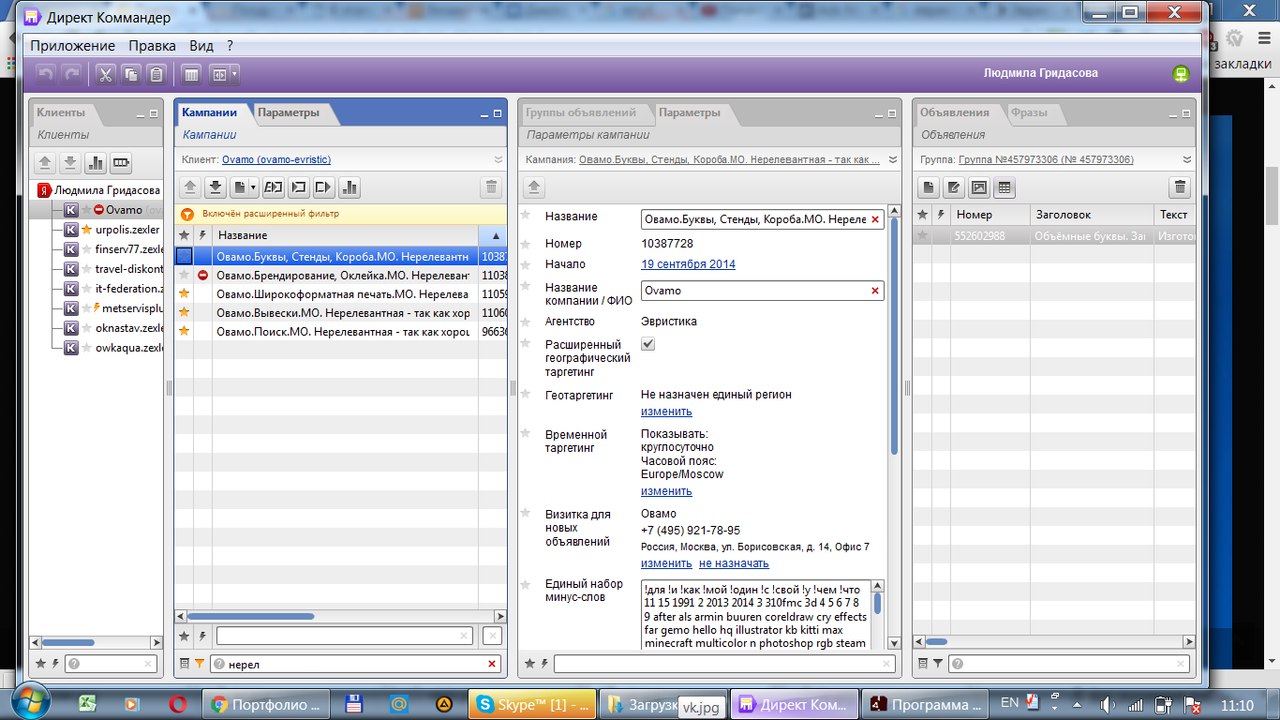Click the find-and-replace icon in Кампании toolbar
The height and width of the screenshot is (720, 1280).
click(273, 187)
